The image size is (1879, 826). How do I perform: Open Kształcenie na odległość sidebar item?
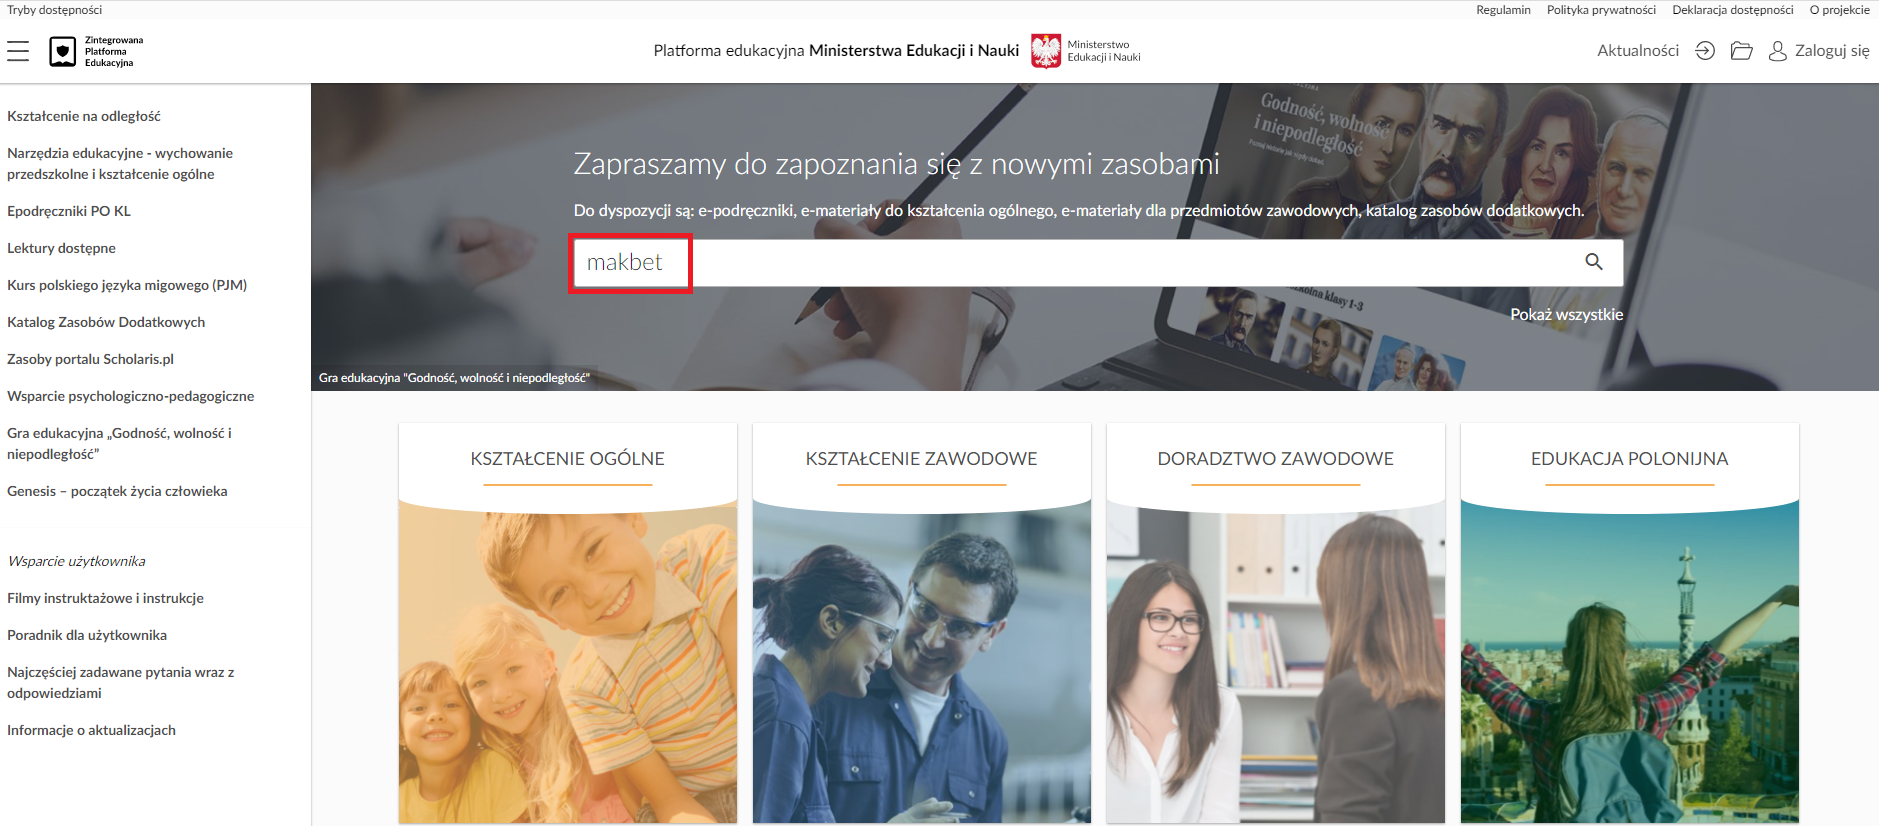[84, 116]
